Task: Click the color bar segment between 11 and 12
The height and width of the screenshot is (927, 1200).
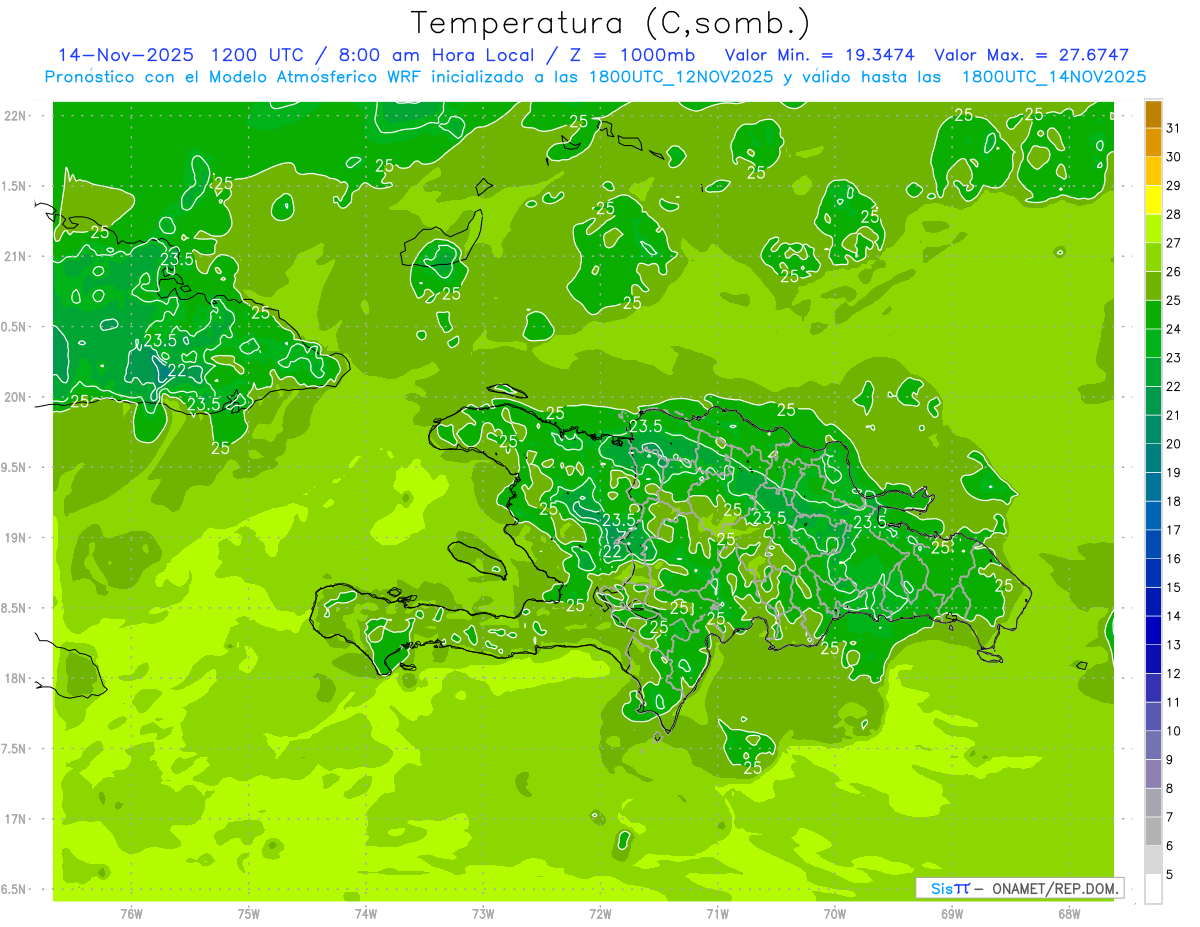Action: pyautogui.click(x=1153, y=688)
